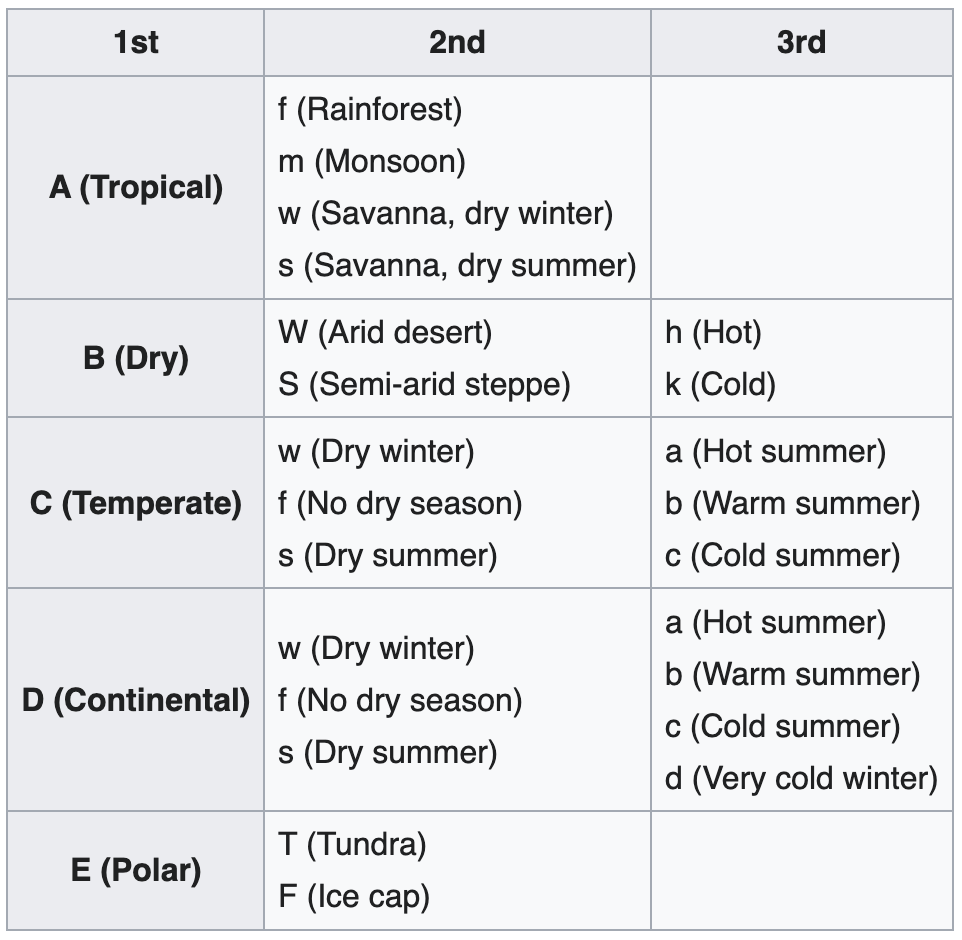Select the 'A (Tropical)' row header

[x=136, y=188]
